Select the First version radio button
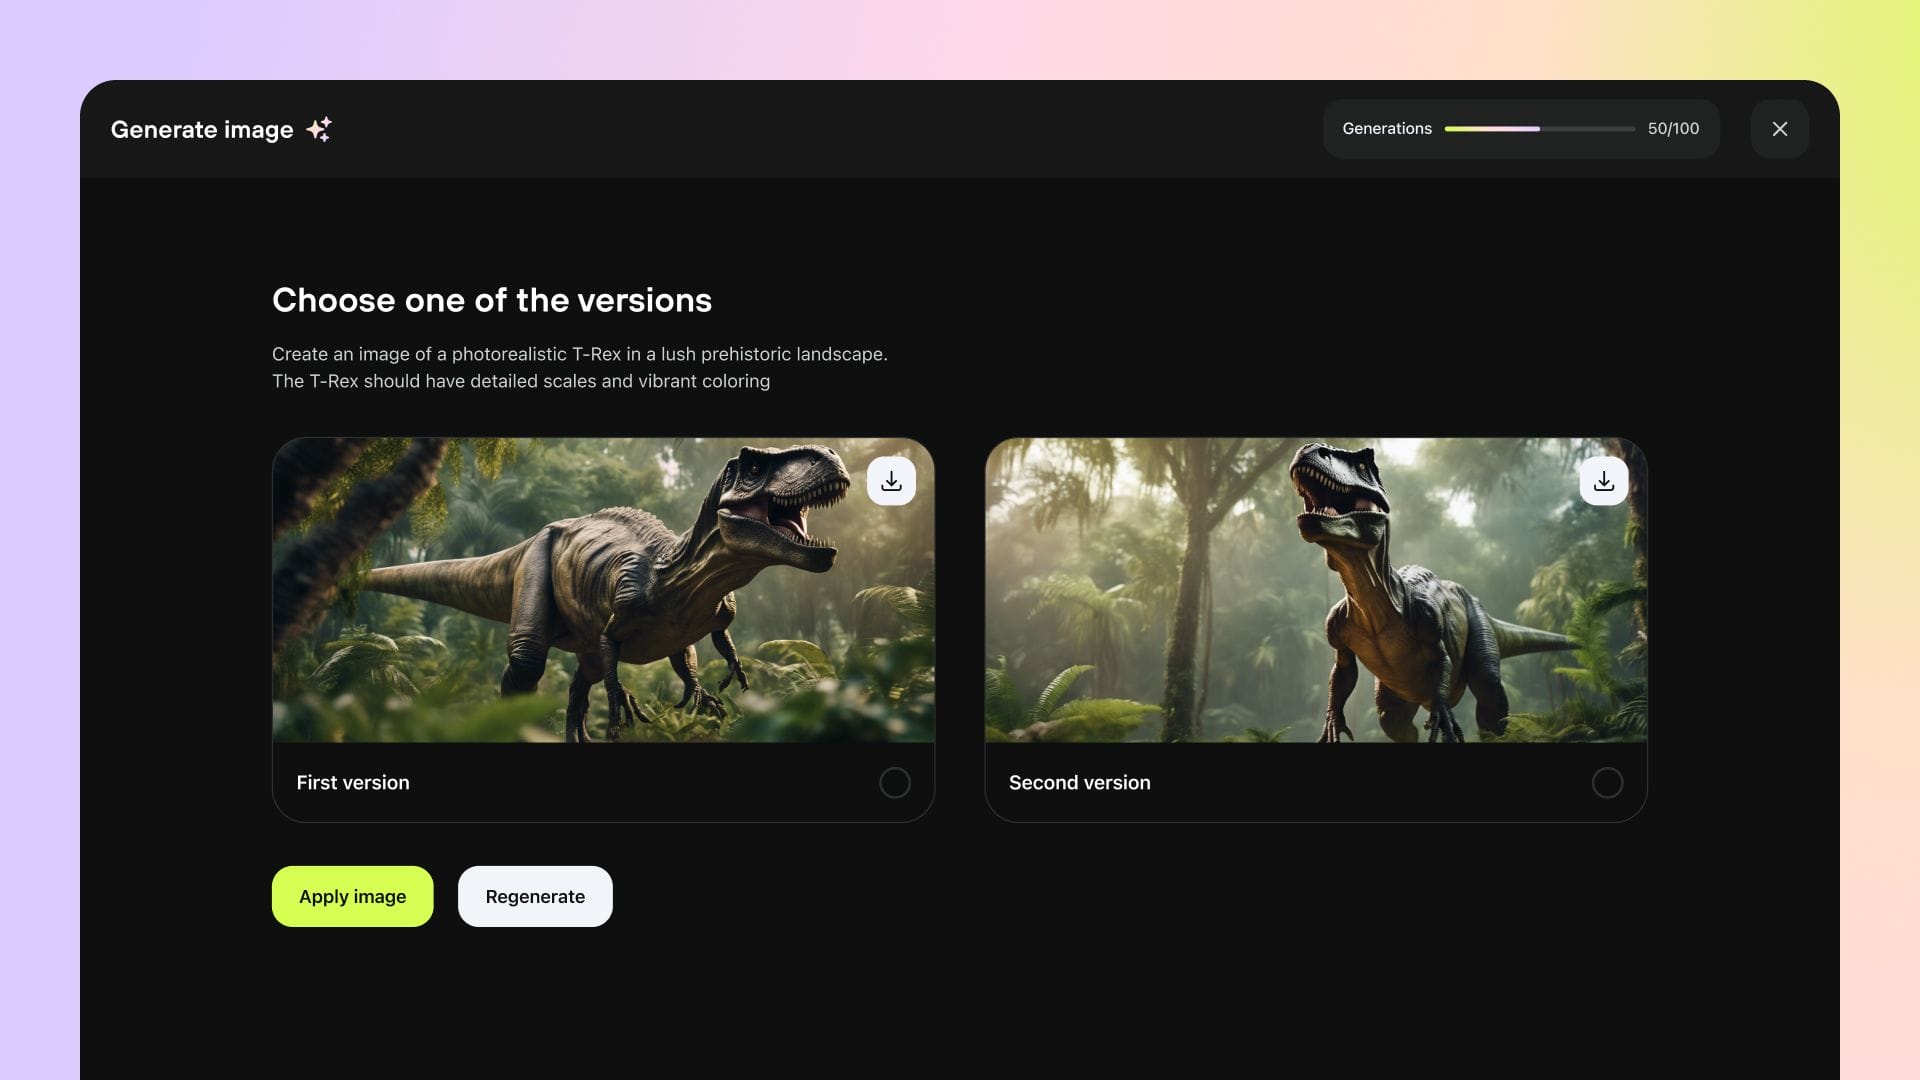Viewport: 1920px width, 1080px height. click(x=894, y=782)
